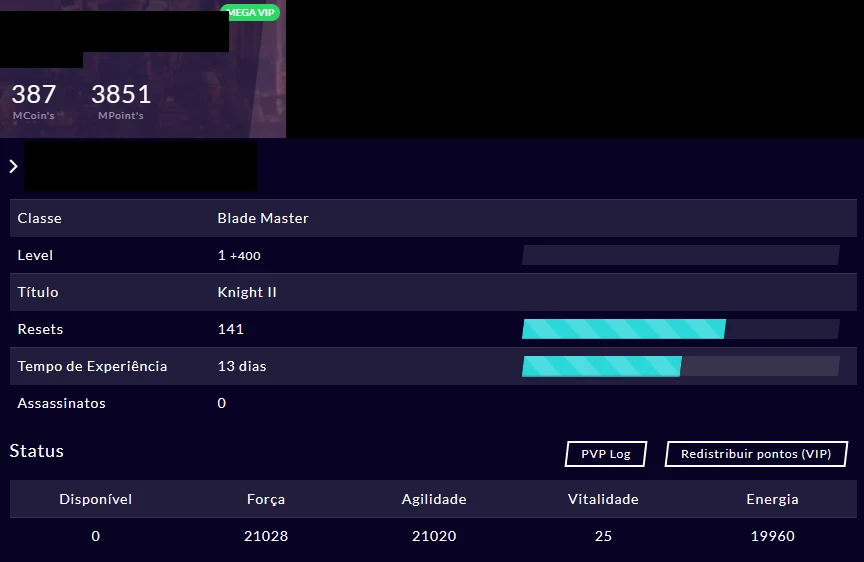Expand the chevron arrow beside character name
864x562 pixels.
14,166
